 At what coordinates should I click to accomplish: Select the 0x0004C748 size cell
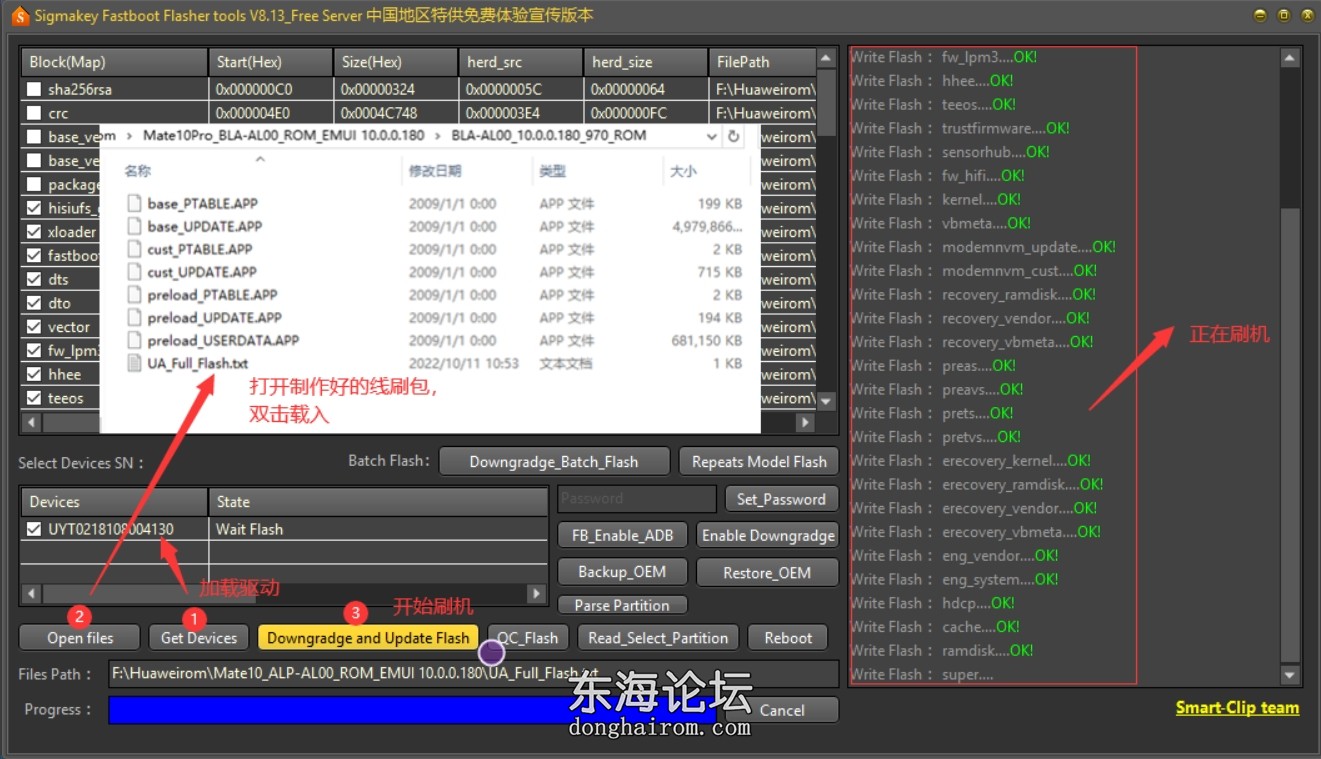point(396,114)
